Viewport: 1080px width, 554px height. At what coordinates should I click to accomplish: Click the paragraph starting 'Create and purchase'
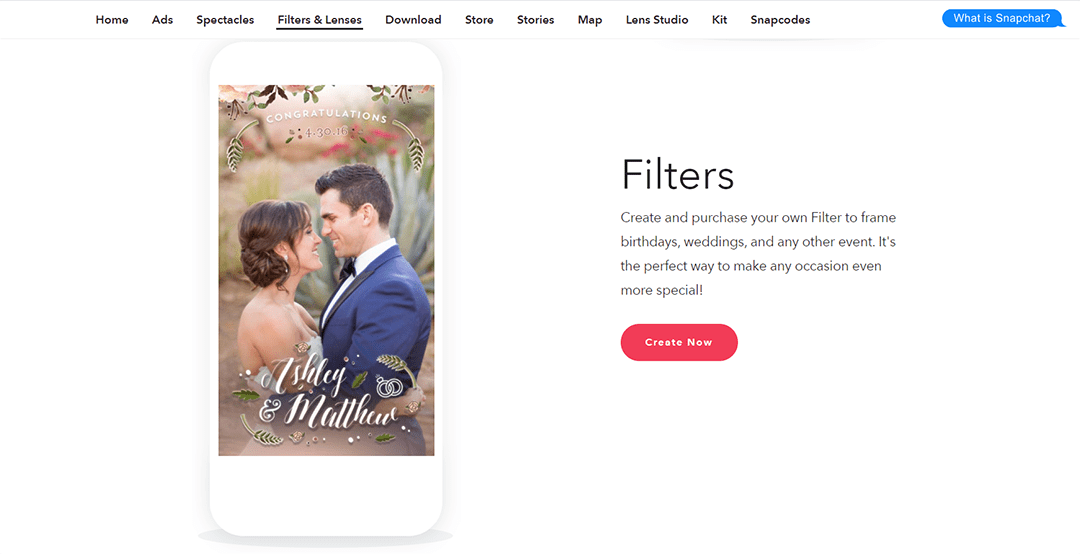pos(758,254)
